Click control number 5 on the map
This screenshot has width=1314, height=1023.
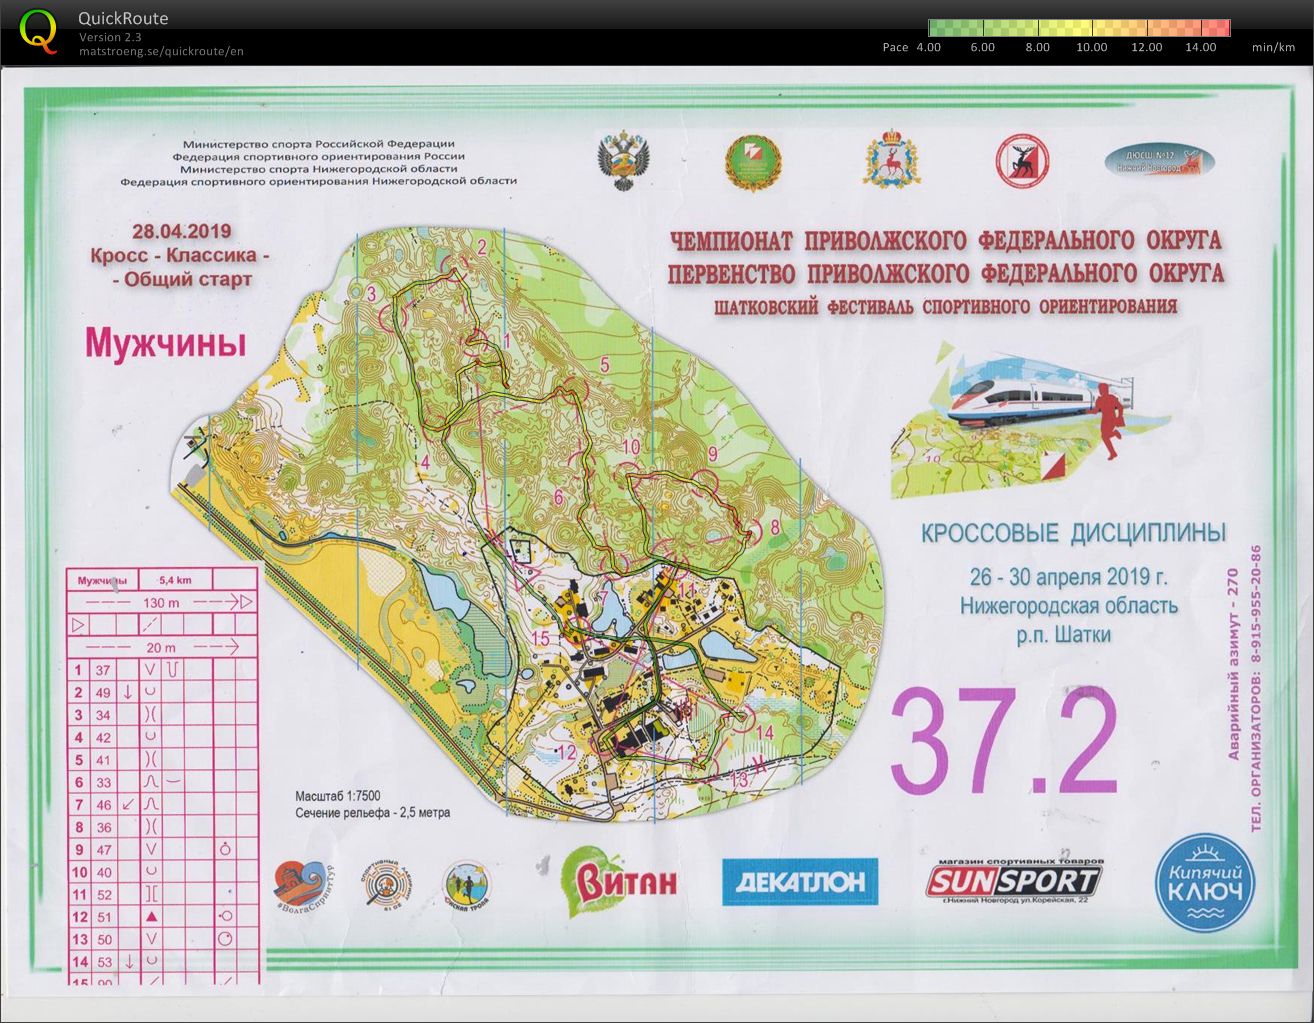coord(604,365)
